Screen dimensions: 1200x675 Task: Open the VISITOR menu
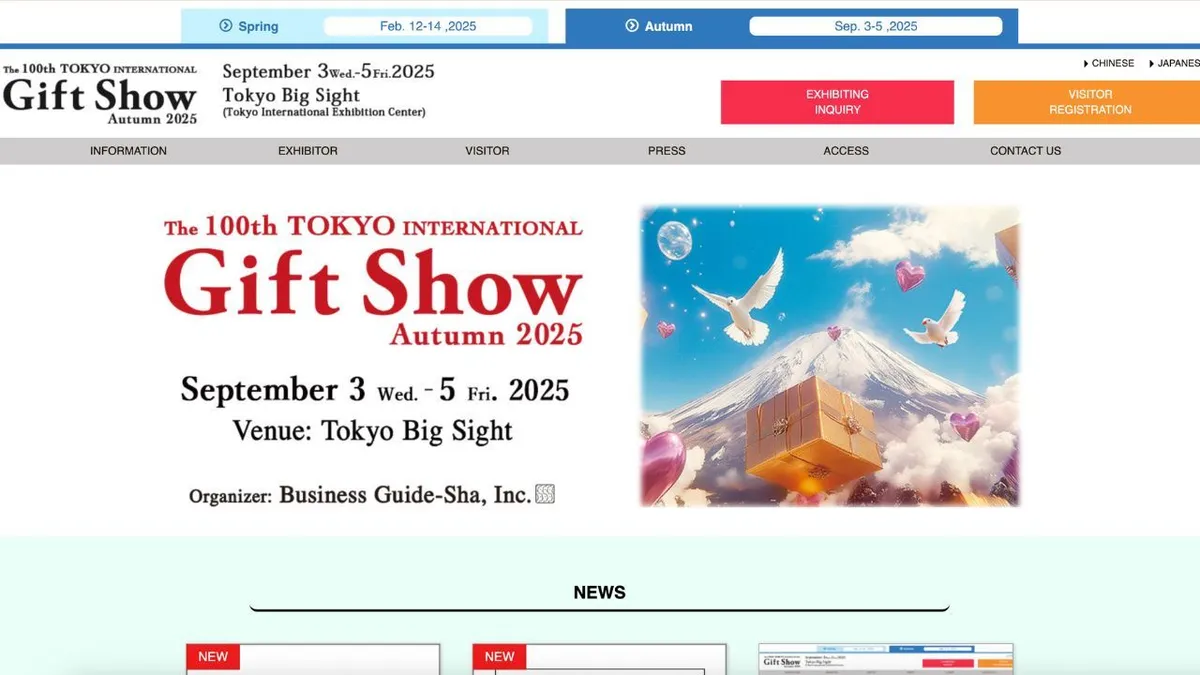pos(487,151)
